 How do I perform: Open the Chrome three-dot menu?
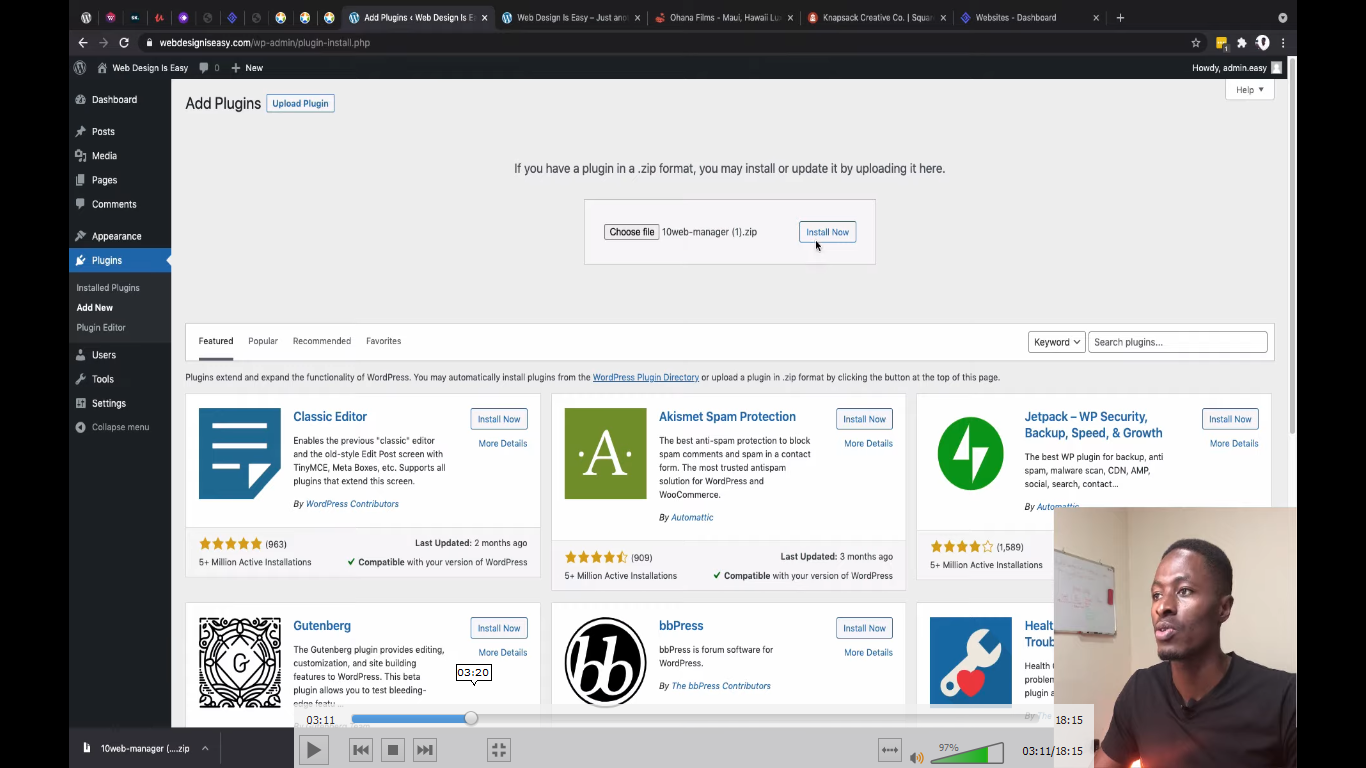point(1283,43)
